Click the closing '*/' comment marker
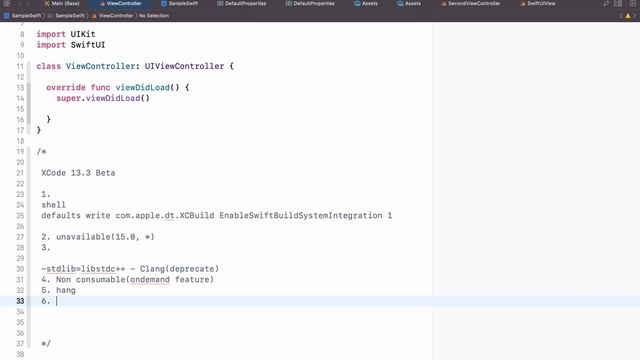This screenshot has height=360, width=640. click(46, 343)
